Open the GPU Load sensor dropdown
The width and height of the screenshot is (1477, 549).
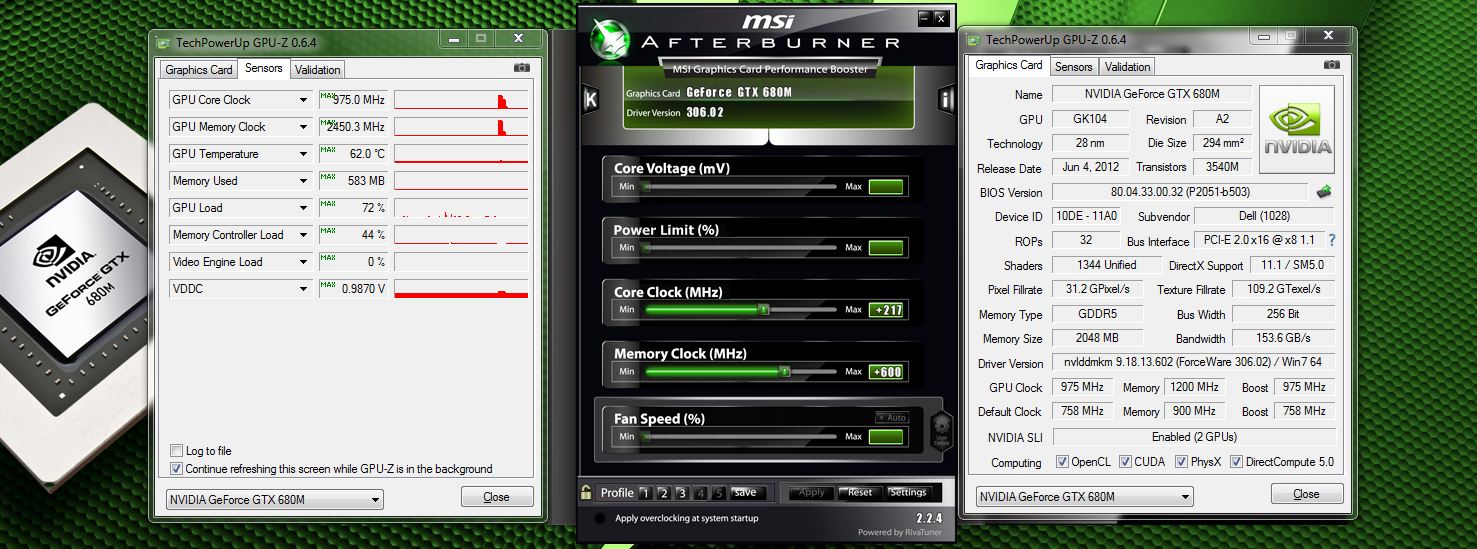303,208
